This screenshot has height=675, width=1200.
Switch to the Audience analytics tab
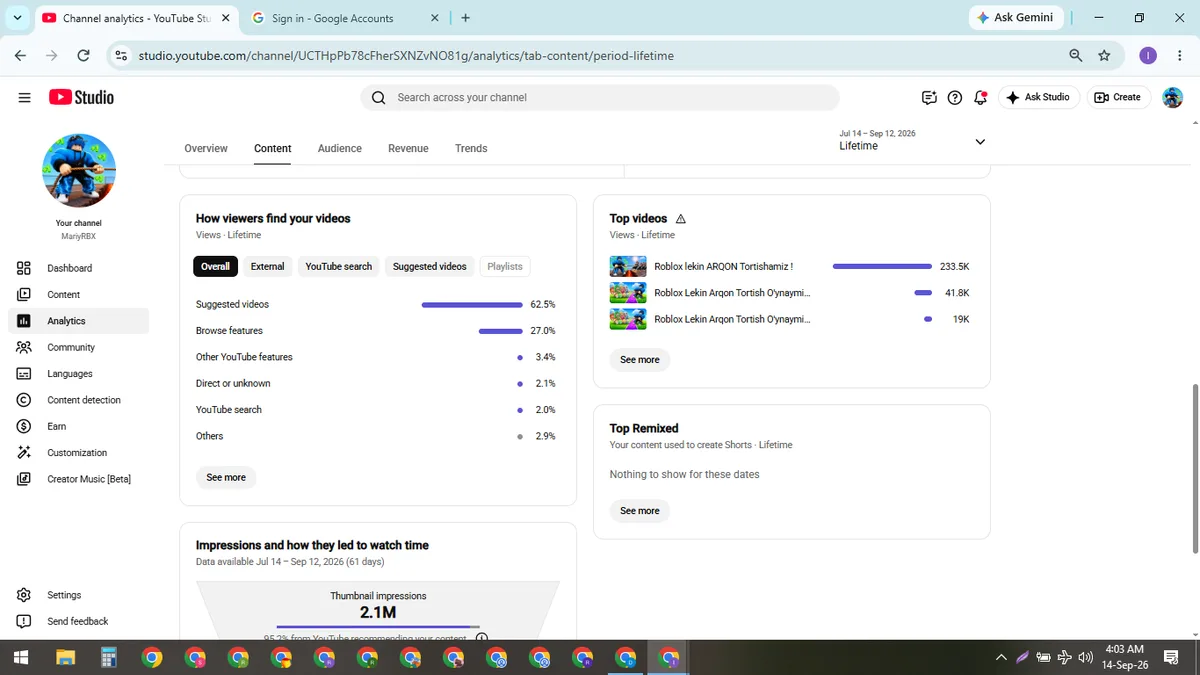point(340,148)
